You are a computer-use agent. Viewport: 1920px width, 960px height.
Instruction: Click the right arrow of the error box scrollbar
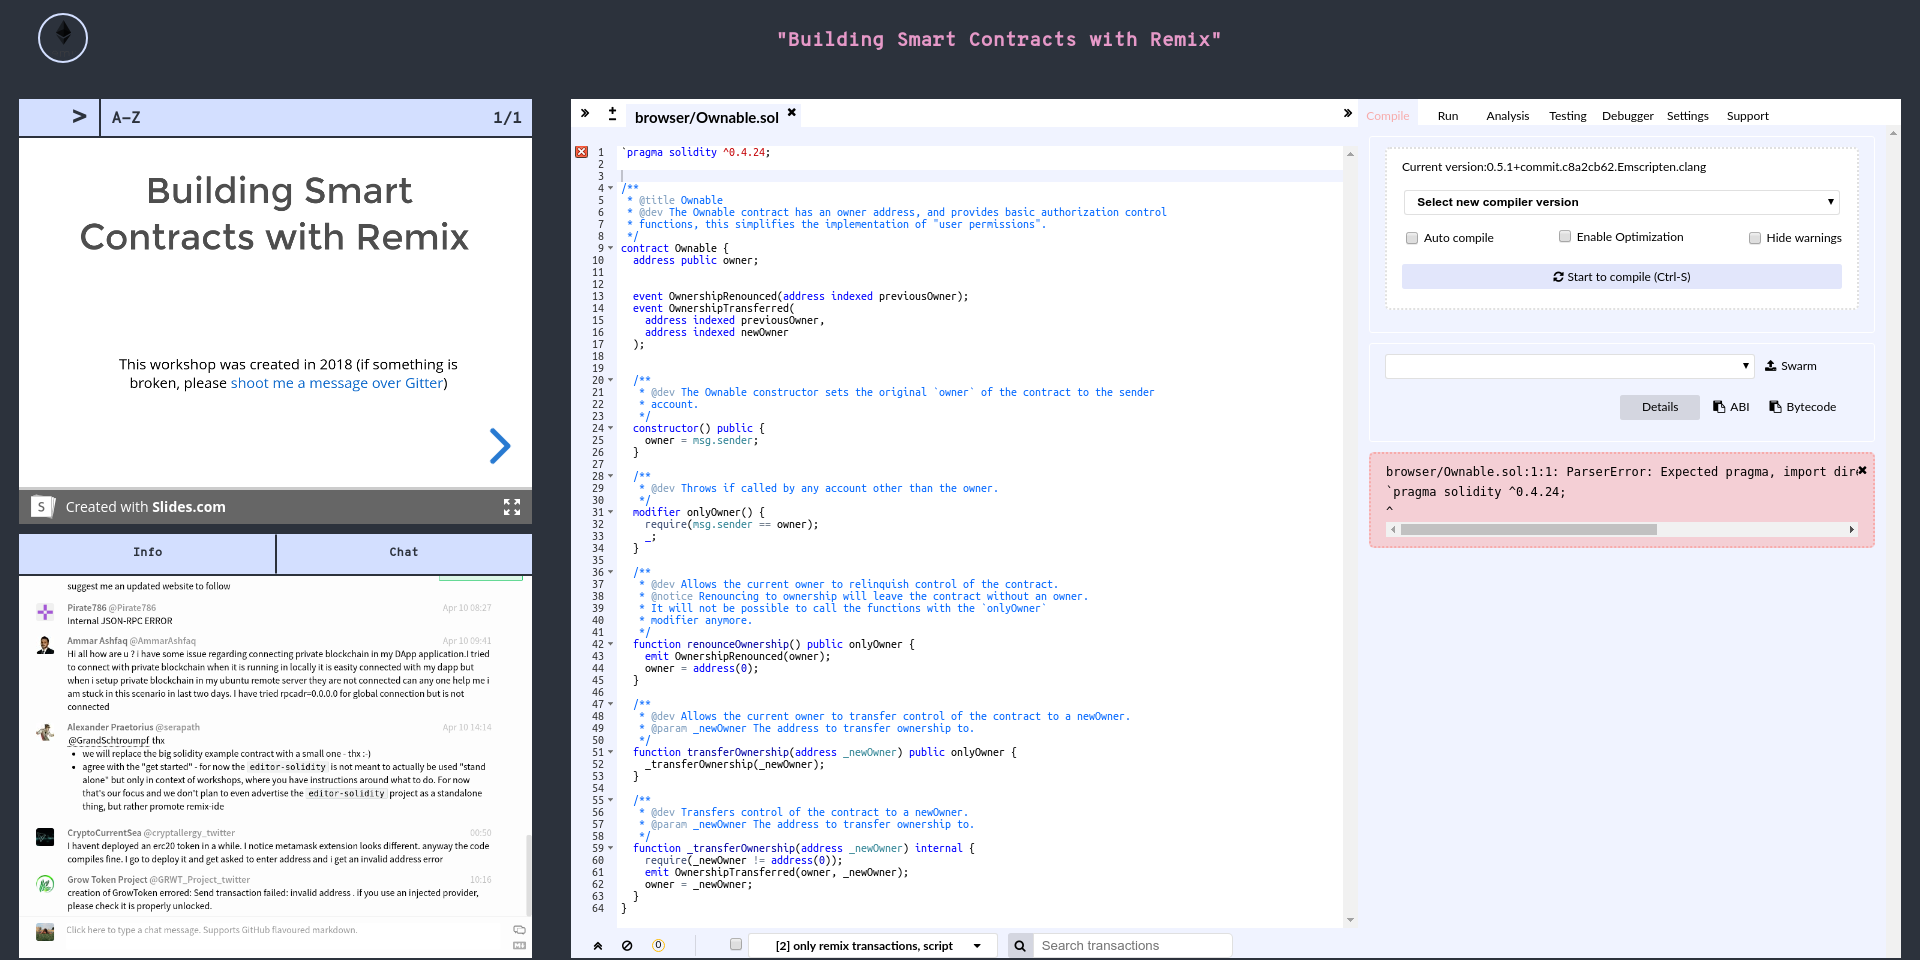click(x=1851, y=529)
